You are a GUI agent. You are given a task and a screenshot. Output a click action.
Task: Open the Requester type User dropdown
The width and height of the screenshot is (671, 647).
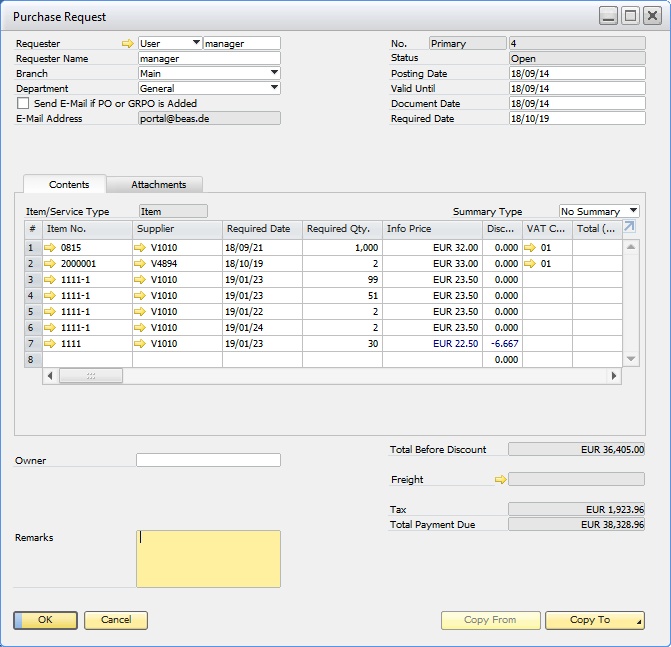tap(196, 43)
